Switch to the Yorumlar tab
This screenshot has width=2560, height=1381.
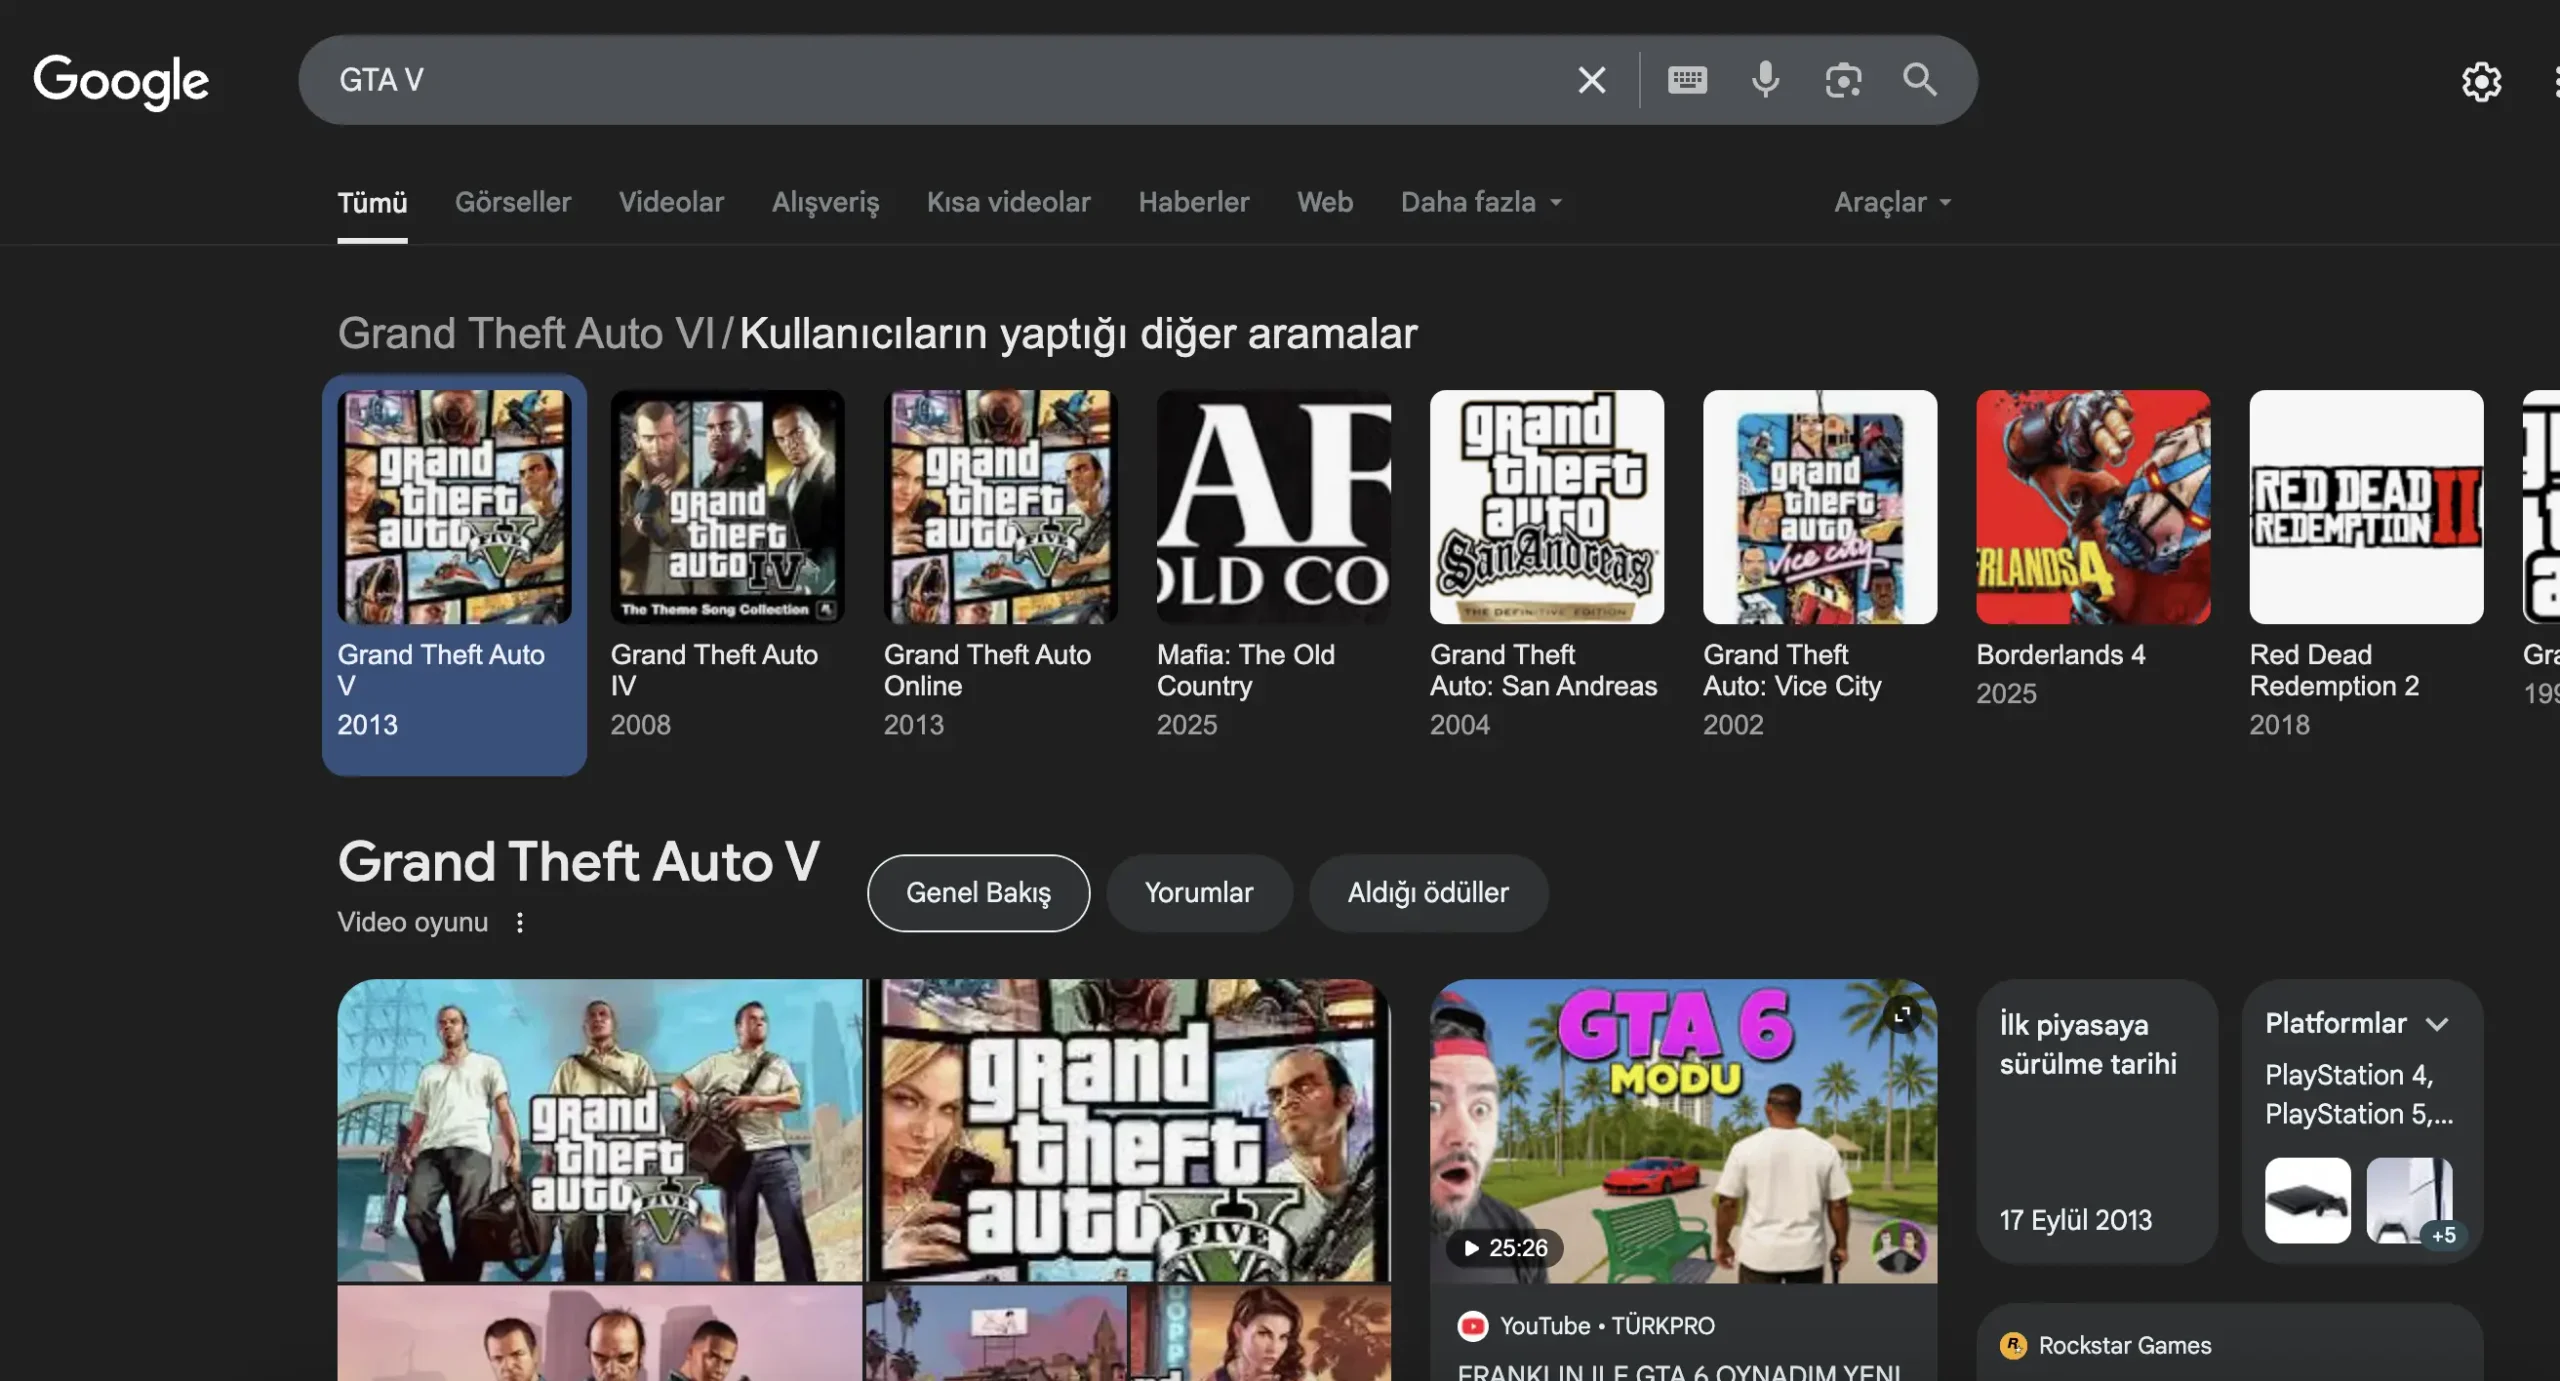click(1198, 893)
